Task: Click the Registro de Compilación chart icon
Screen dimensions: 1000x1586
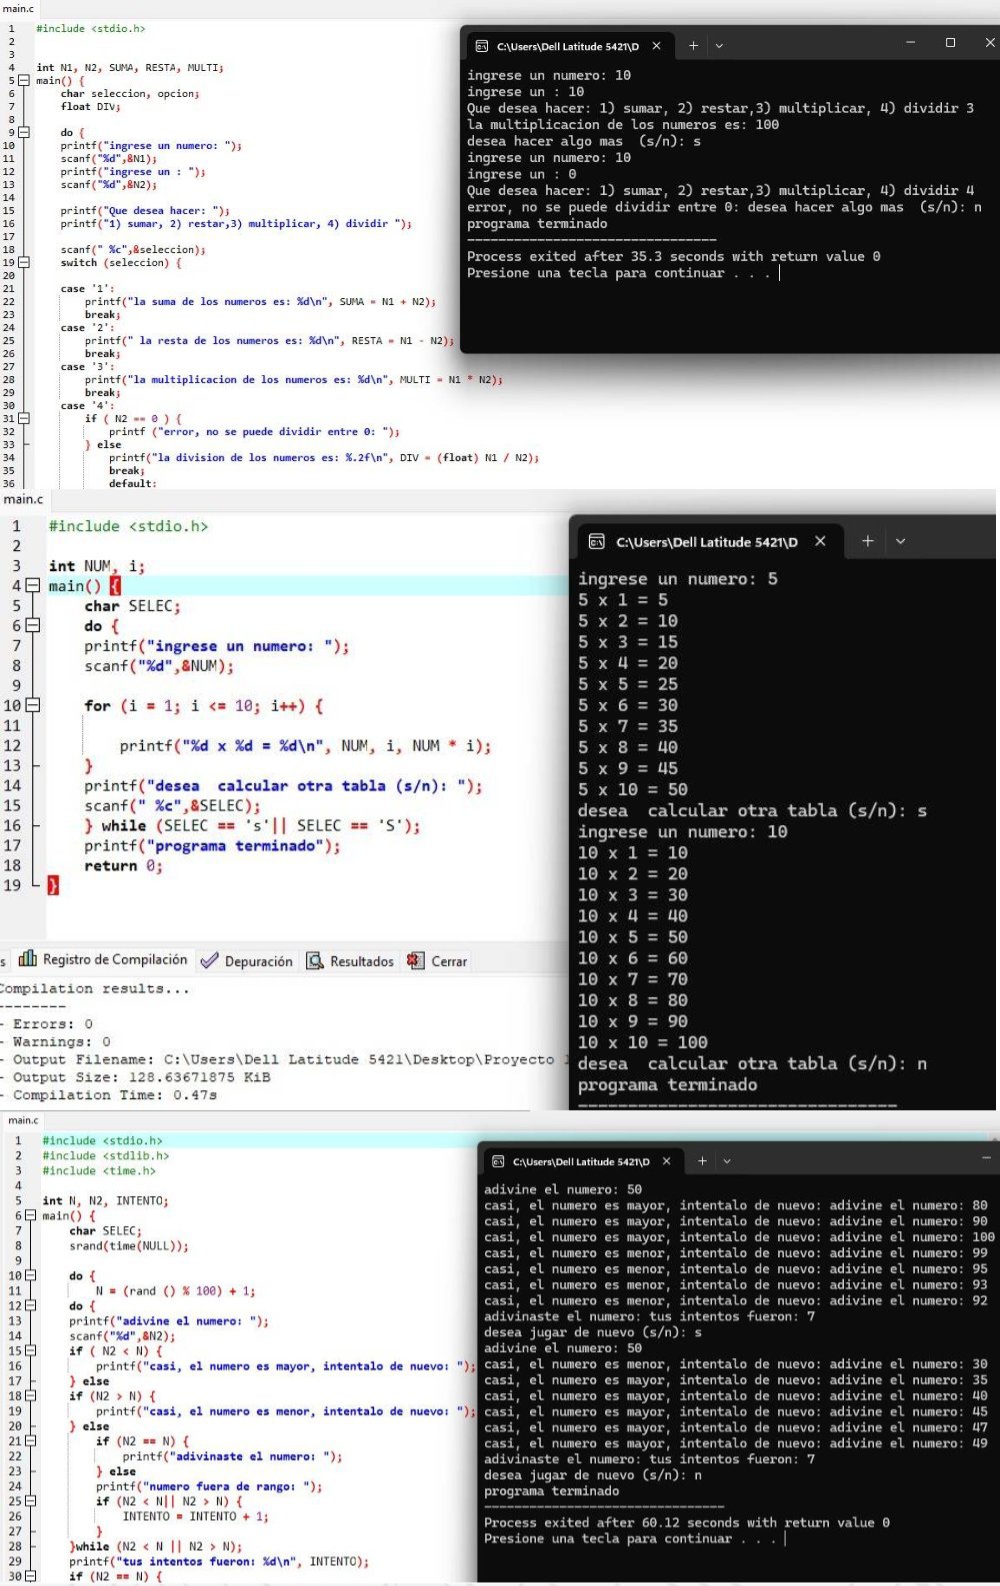Action: pyautogui.click(x=28, y=959)
